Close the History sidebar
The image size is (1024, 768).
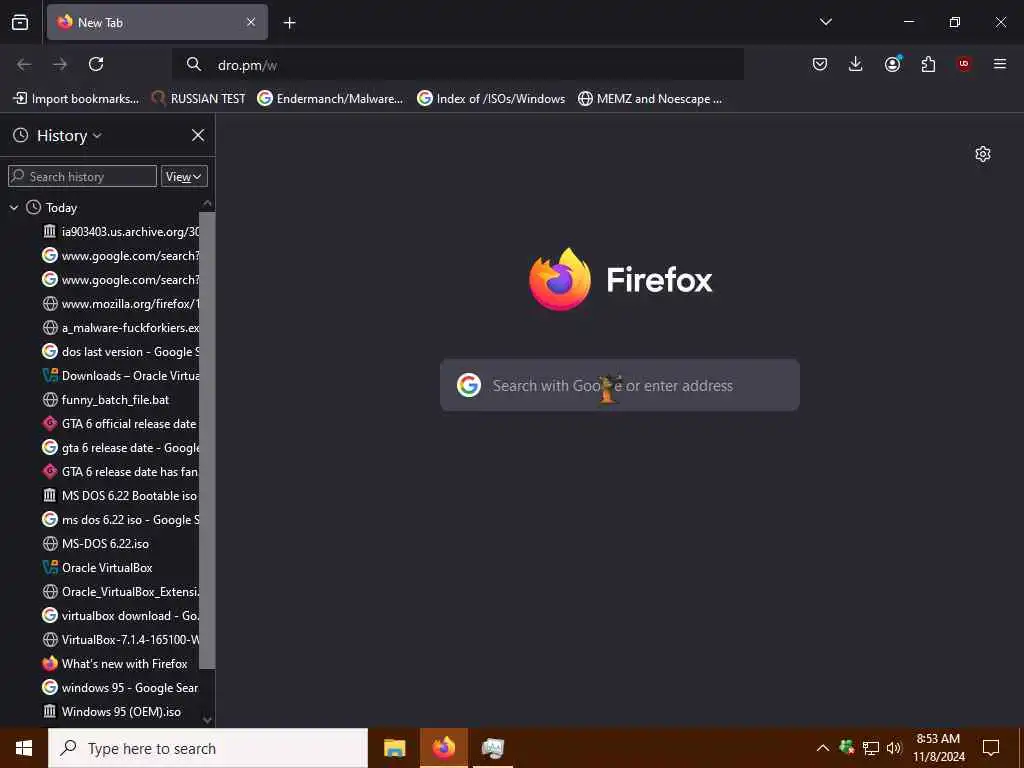coord(198,135)
